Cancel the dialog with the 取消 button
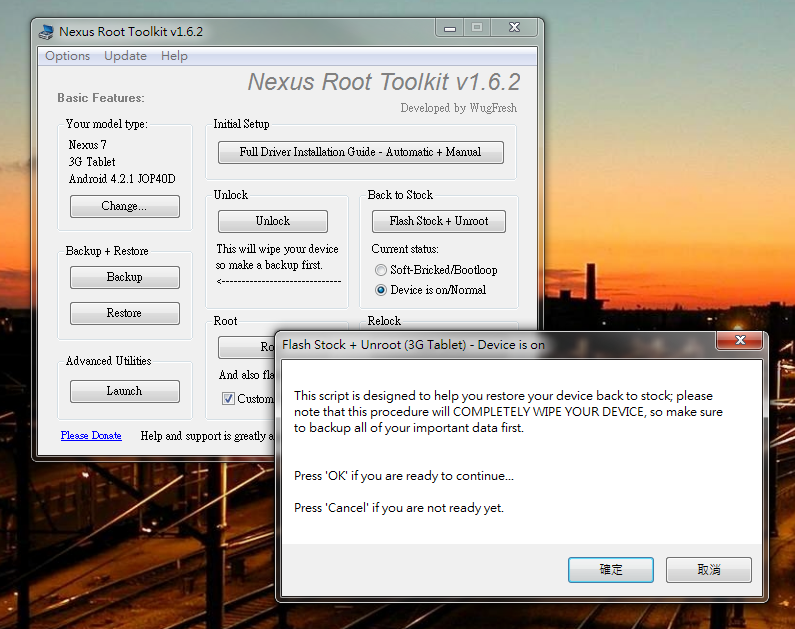 coord(708,570)
